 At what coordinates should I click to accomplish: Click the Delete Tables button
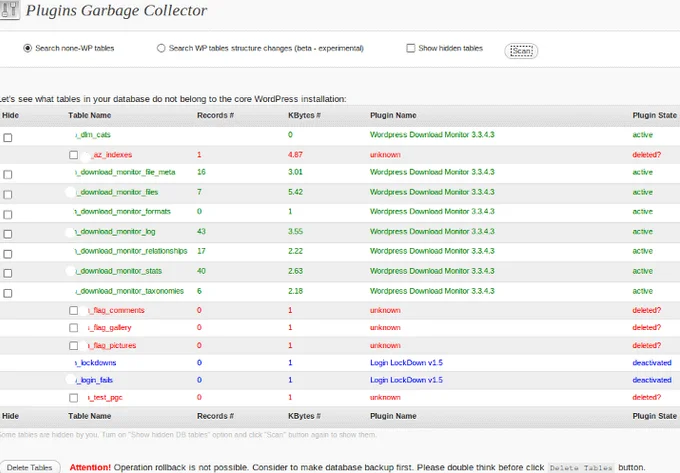[x=30, y=467]
